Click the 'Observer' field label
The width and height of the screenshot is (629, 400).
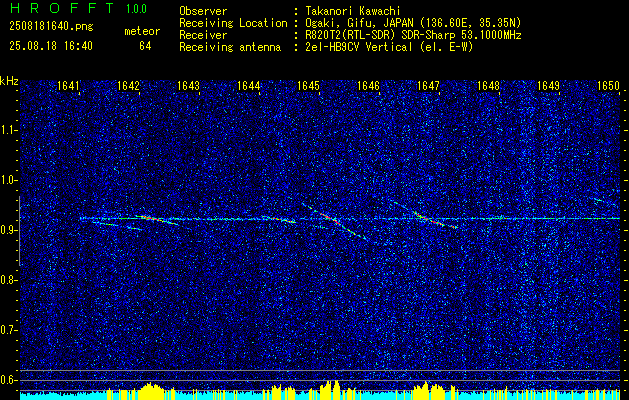point(203,11)
